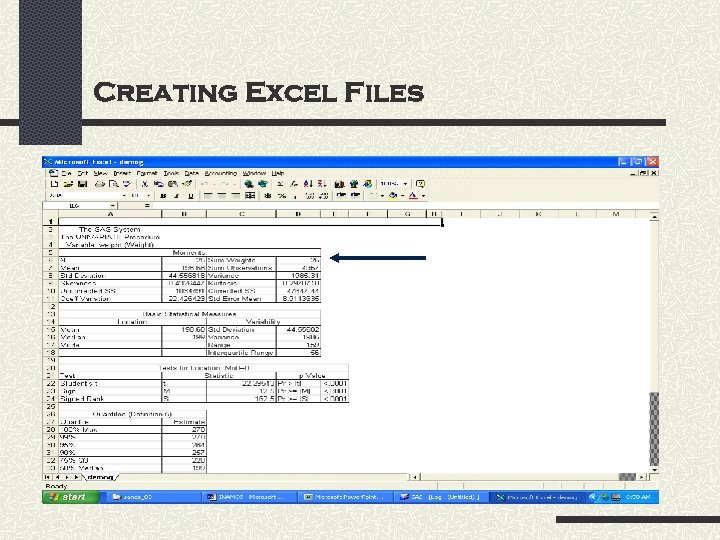Toggle Italic formatting
720x540 pixels.
(x=176, y=196)
